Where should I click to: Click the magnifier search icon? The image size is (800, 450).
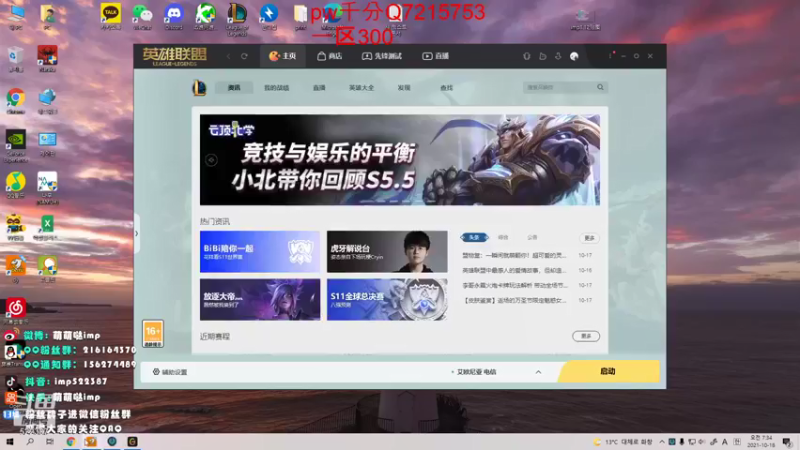click(x=601, y=87)
